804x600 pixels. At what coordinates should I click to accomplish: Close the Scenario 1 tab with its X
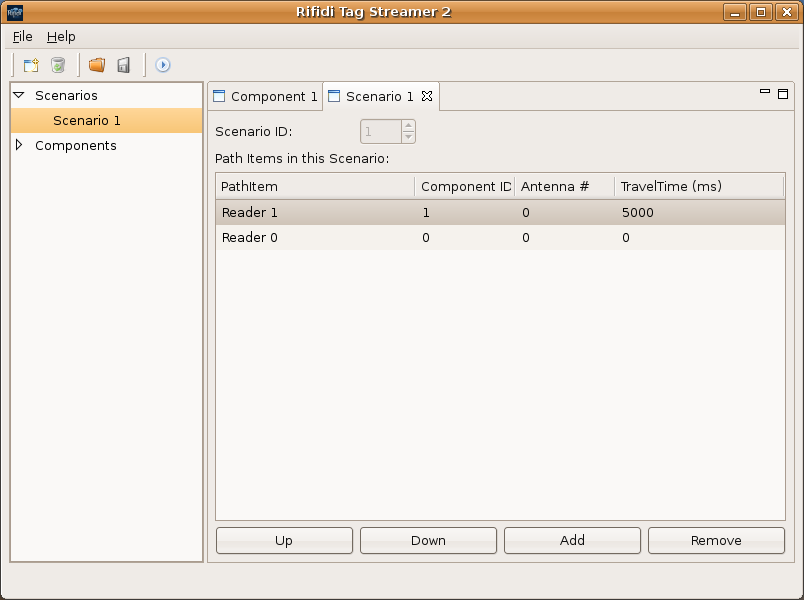click(427, 97)
